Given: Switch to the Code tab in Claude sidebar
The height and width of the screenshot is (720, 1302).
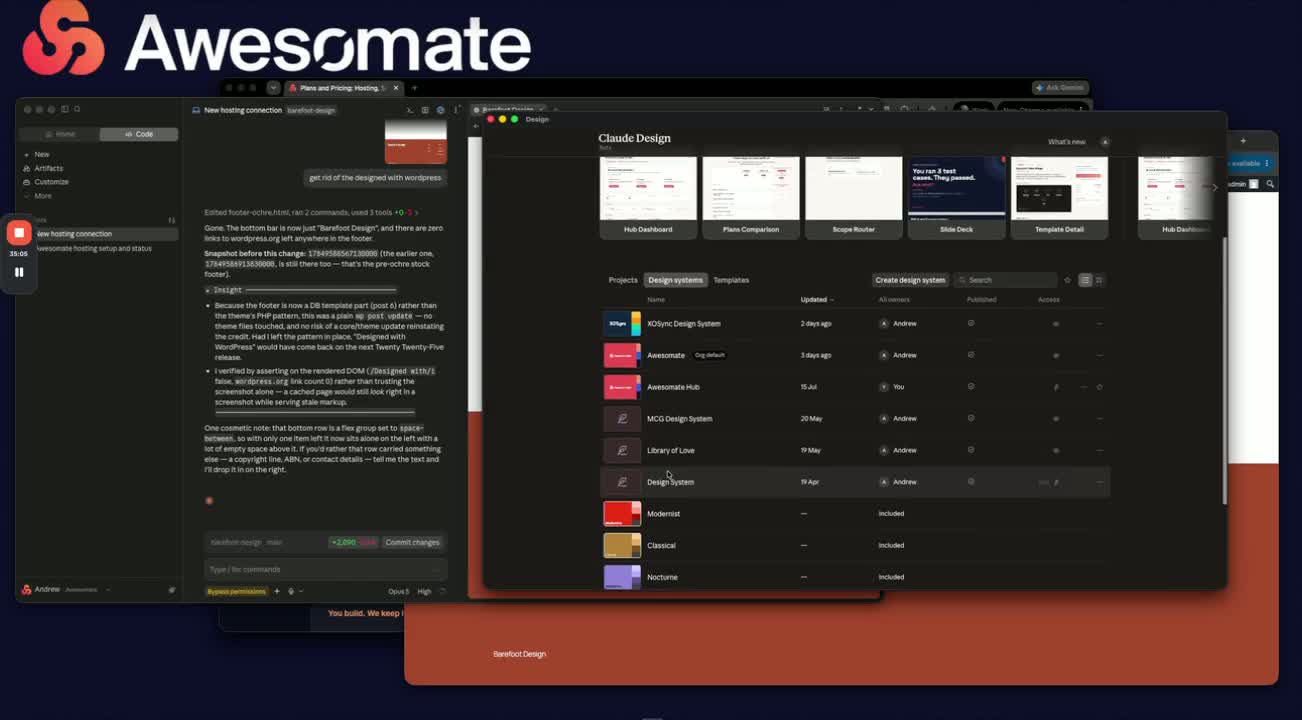Looking at the screenshot, I should pos(139,134).
